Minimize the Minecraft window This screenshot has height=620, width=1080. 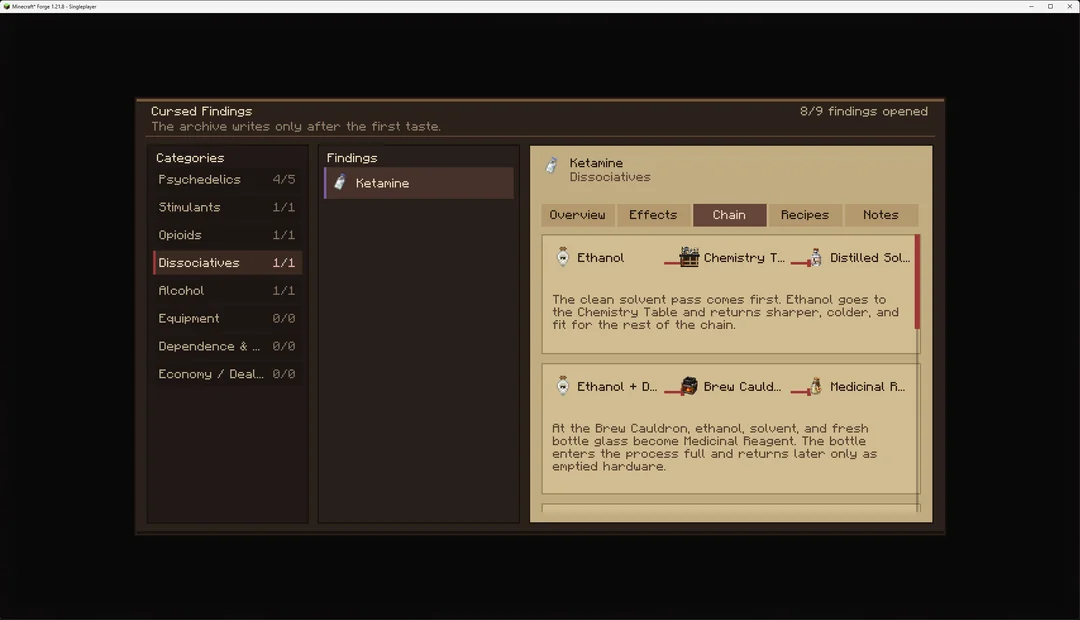pyautogui.click(x=1031, y=6)
